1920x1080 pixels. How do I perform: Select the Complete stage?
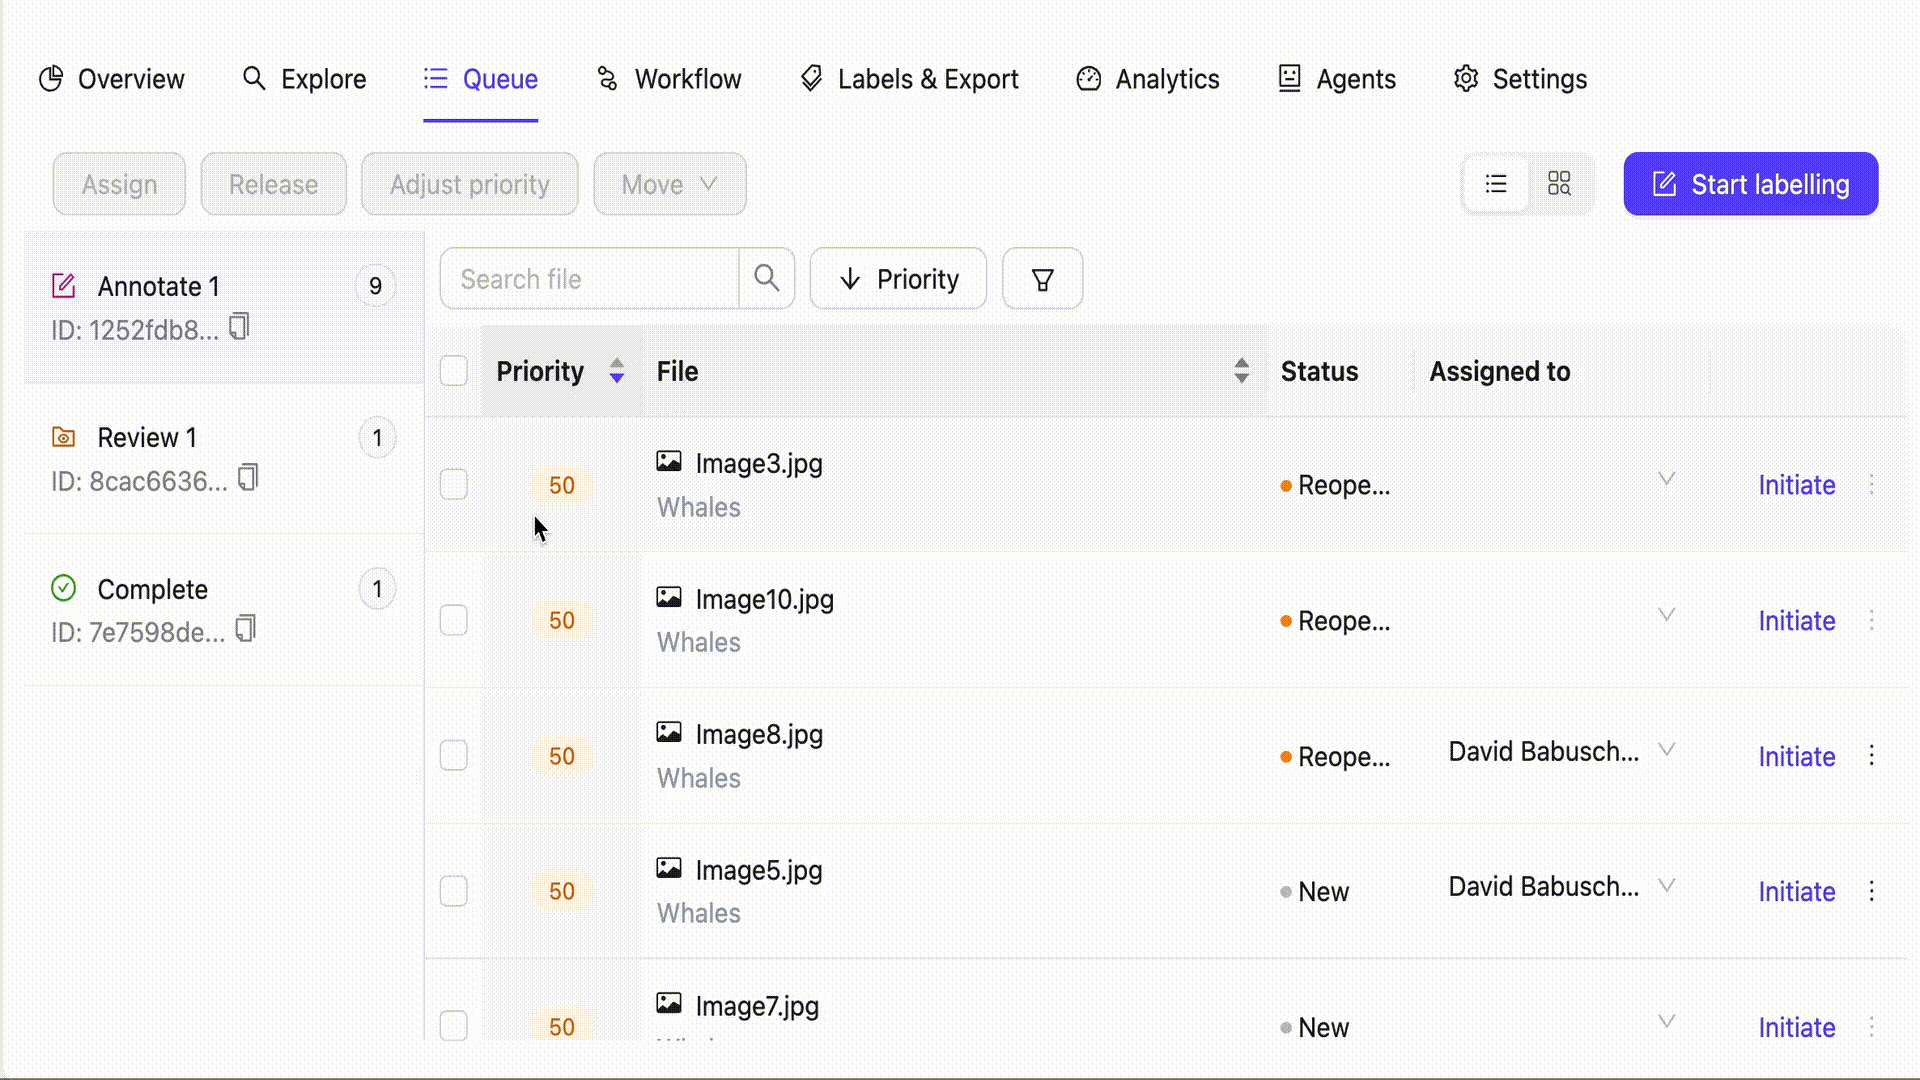[224, 610]
